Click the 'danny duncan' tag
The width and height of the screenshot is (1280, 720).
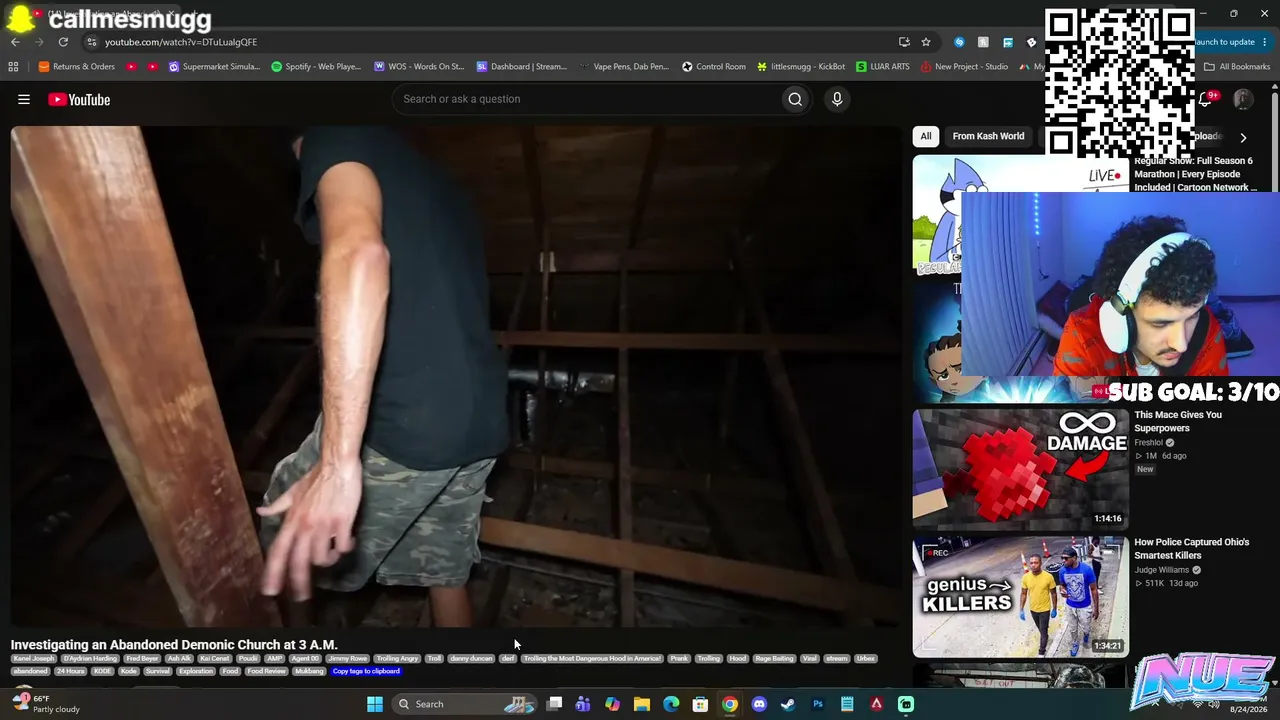point(471,659)
